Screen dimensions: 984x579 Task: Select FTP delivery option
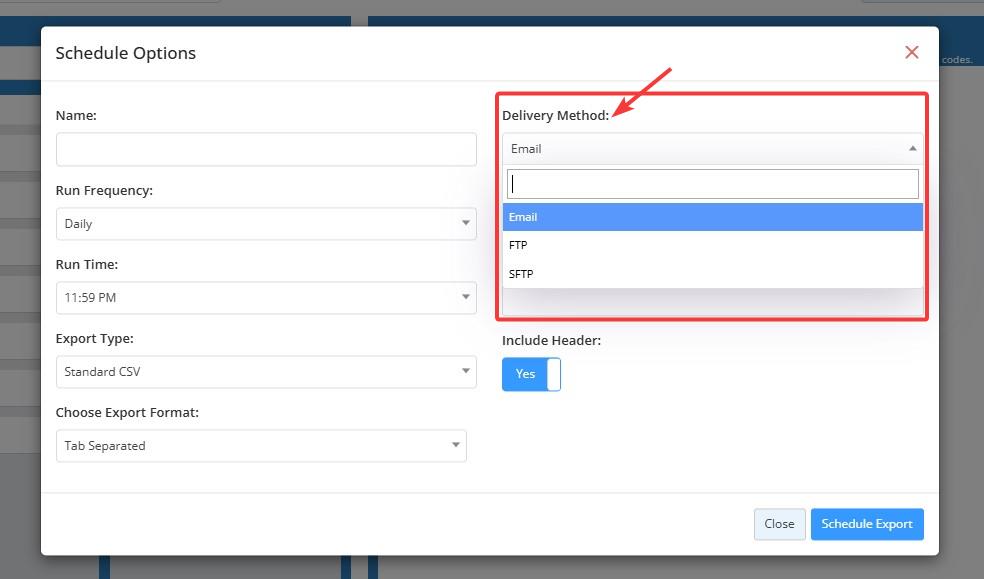click(x=713, y=245)
